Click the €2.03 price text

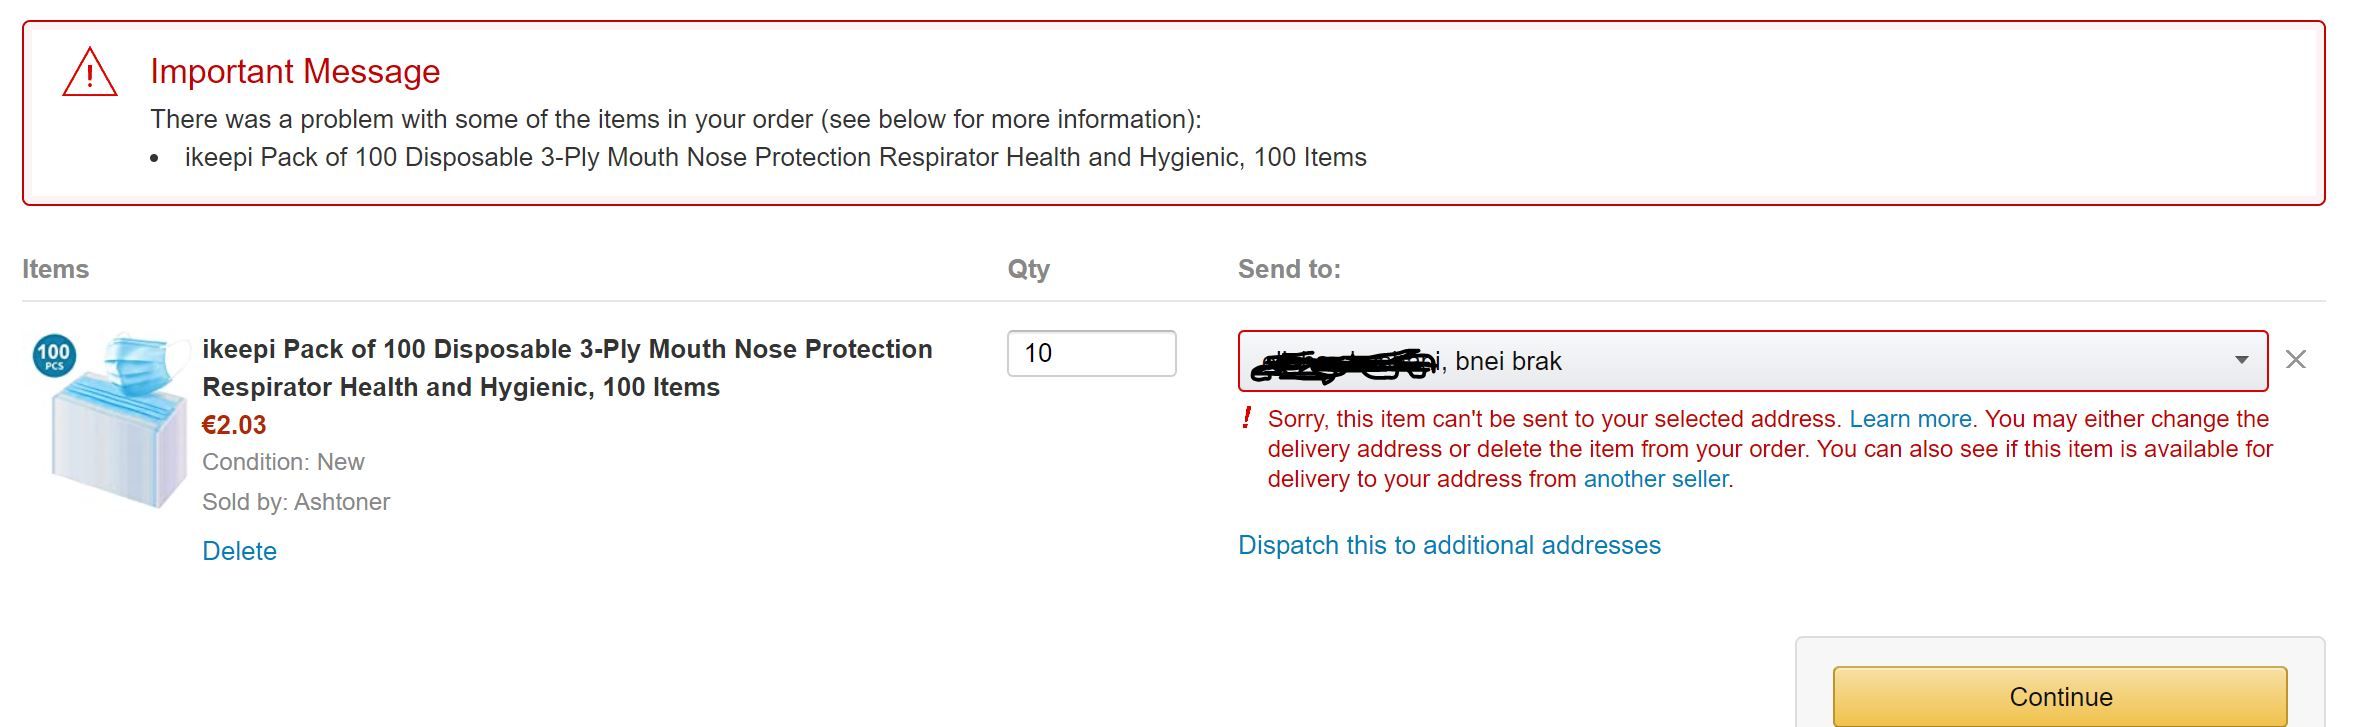(x=234, y=425)
